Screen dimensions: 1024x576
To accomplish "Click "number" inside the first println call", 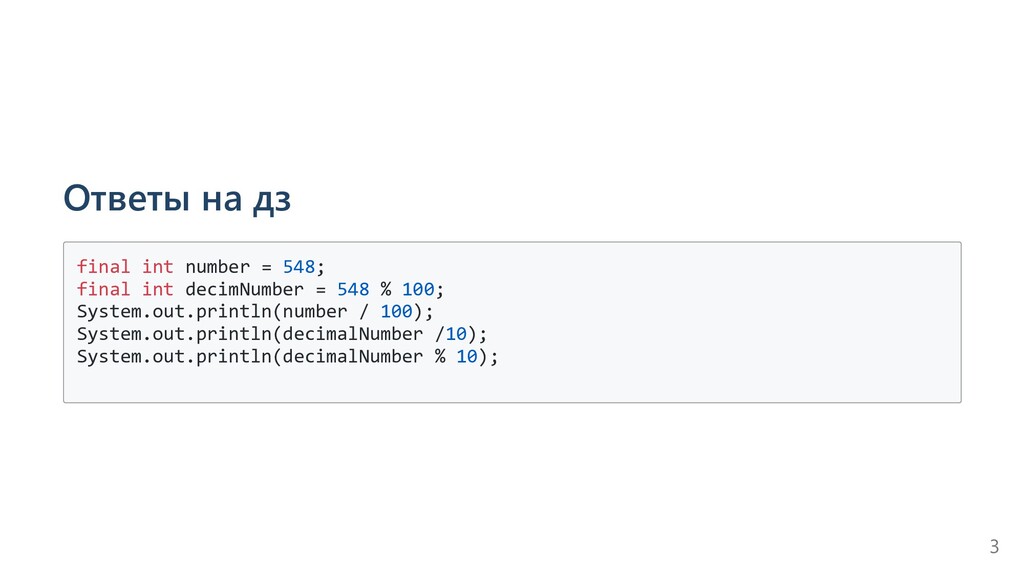I will [x=315, y=311].
